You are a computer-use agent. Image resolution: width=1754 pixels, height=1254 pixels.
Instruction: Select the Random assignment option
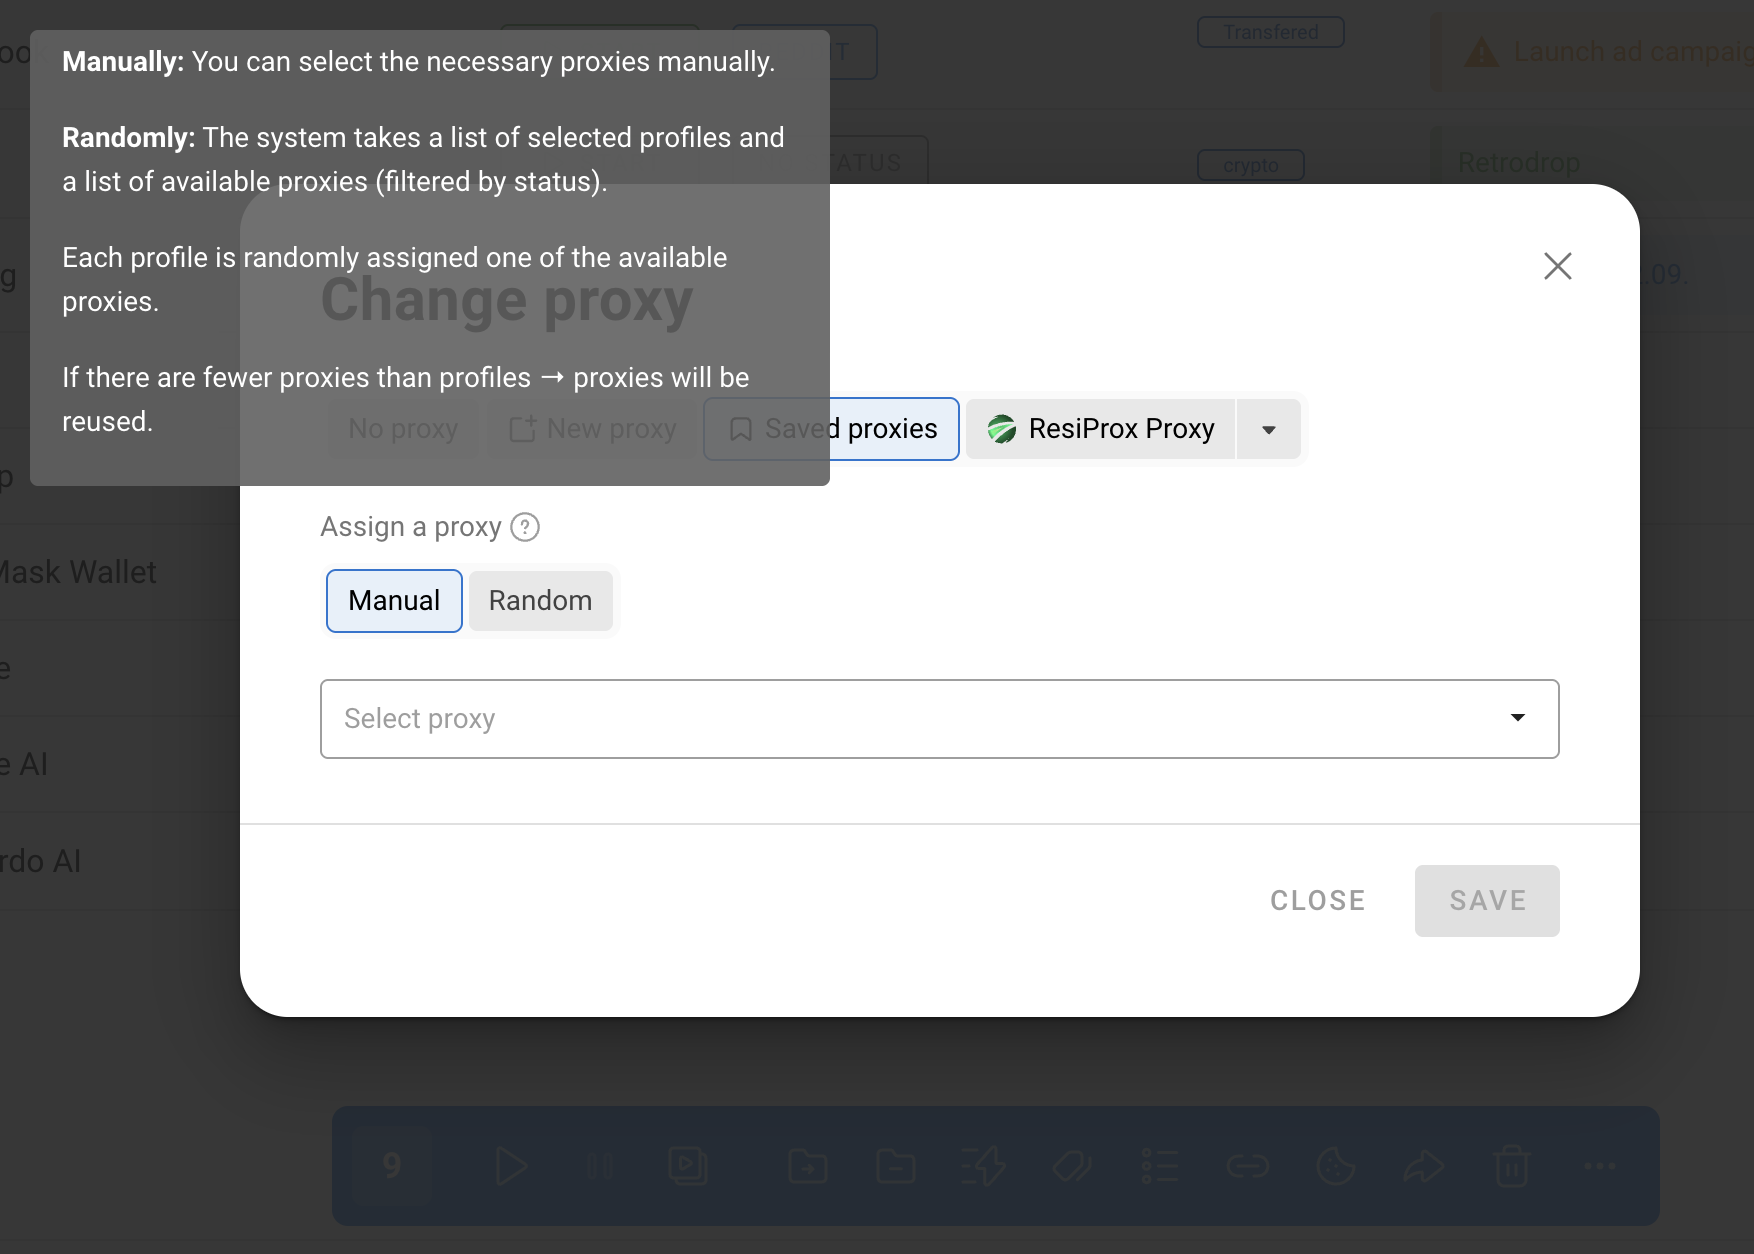point(540,601)
